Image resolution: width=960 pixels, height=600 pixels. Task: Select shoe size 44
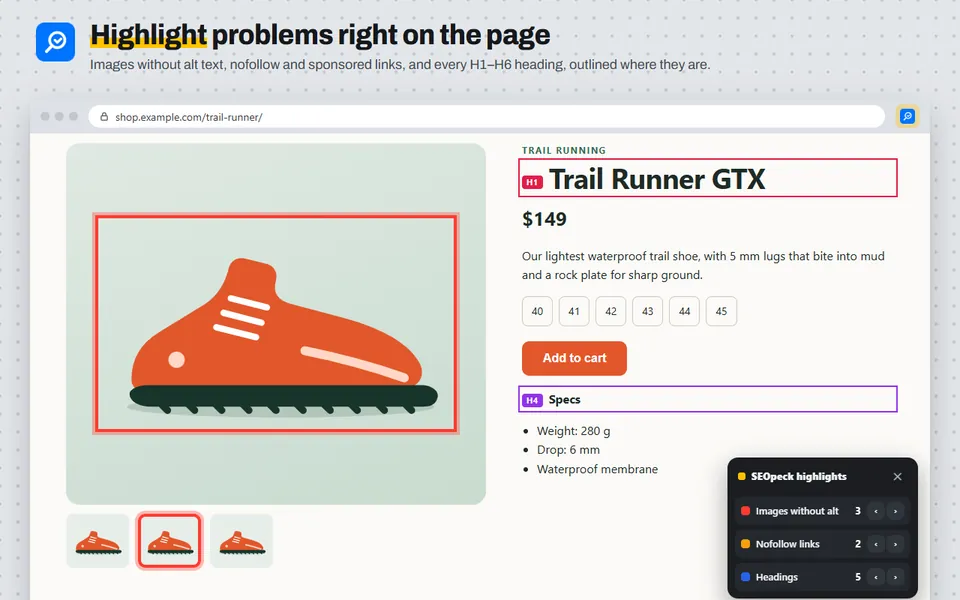coord(684,311)
